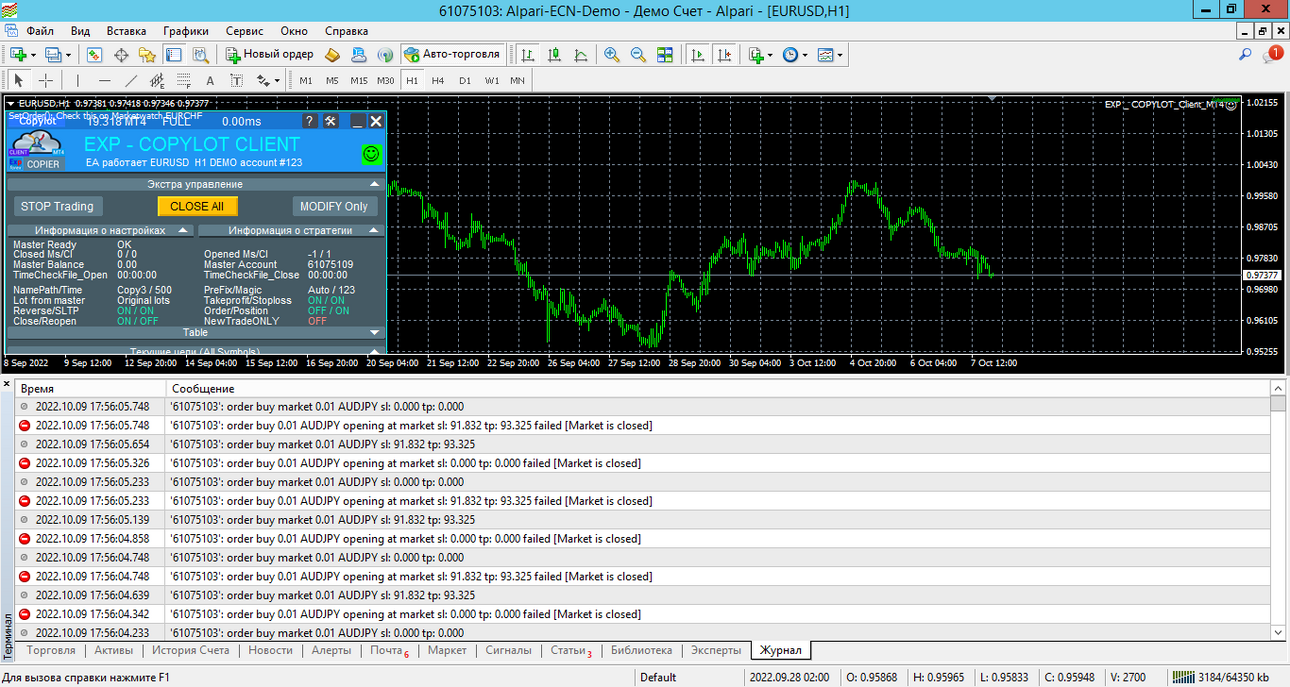The image size is (1290, 687).
Task: Open the Графики menu
Action: pos(186,31)
